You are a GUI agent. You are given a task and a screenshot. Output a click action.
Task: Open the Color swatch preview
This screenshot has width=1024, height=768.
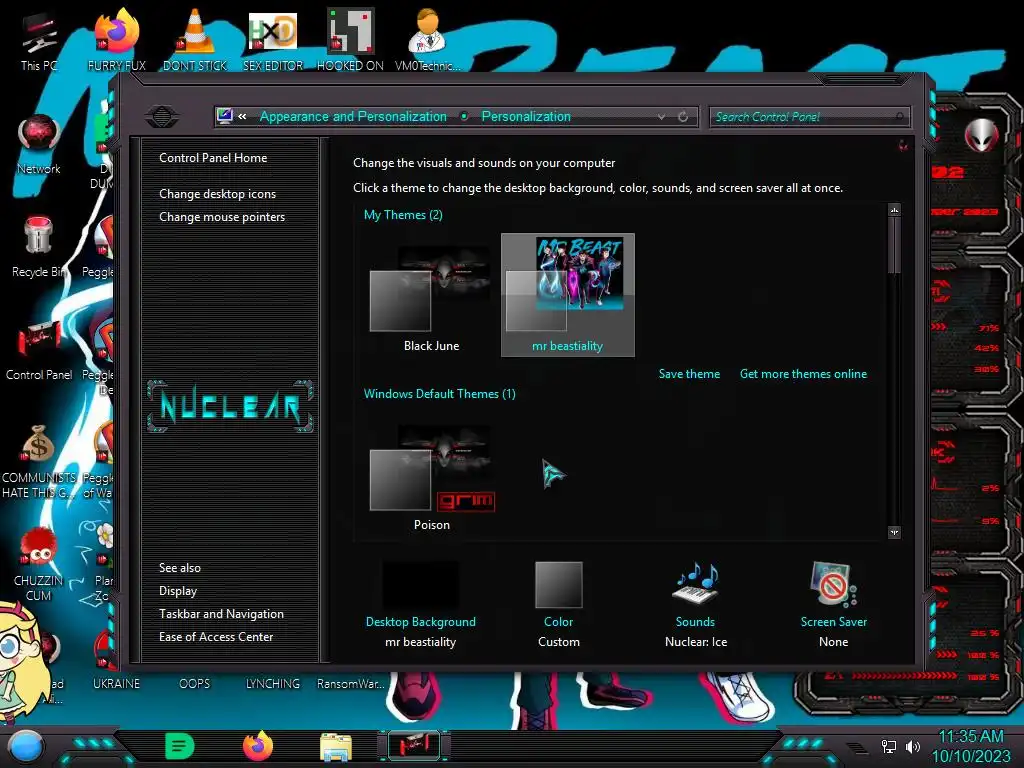pyautogui.click(x=558, y=584)
